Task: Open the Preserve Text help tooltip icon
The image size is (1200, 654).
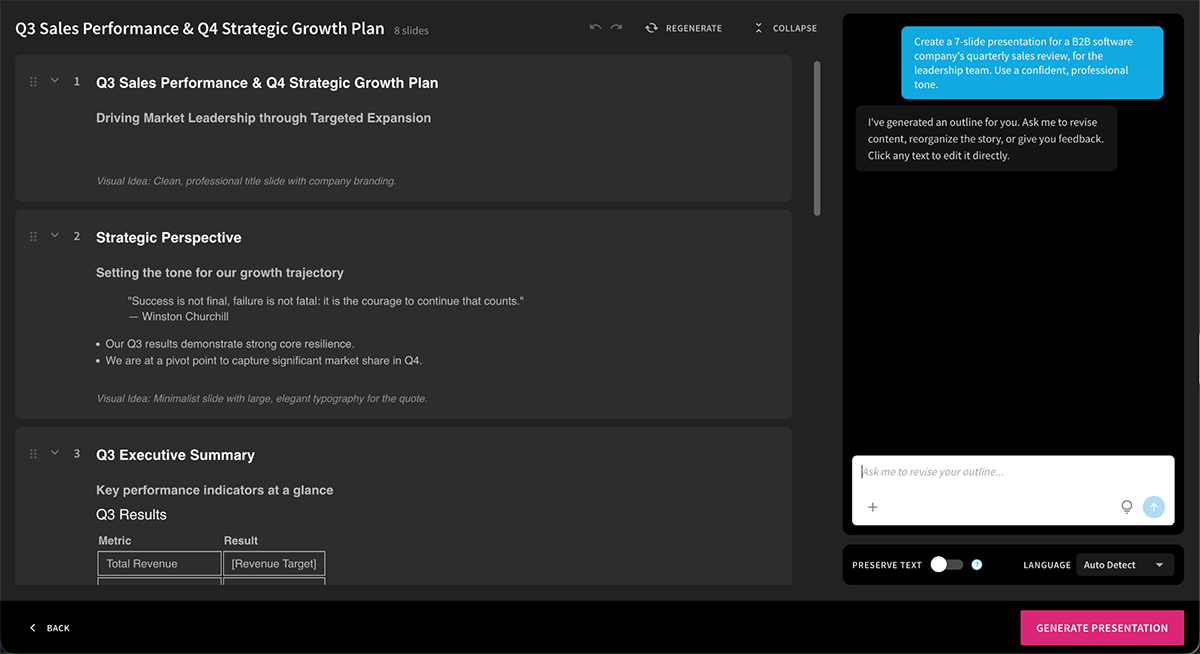Action: 977,565
